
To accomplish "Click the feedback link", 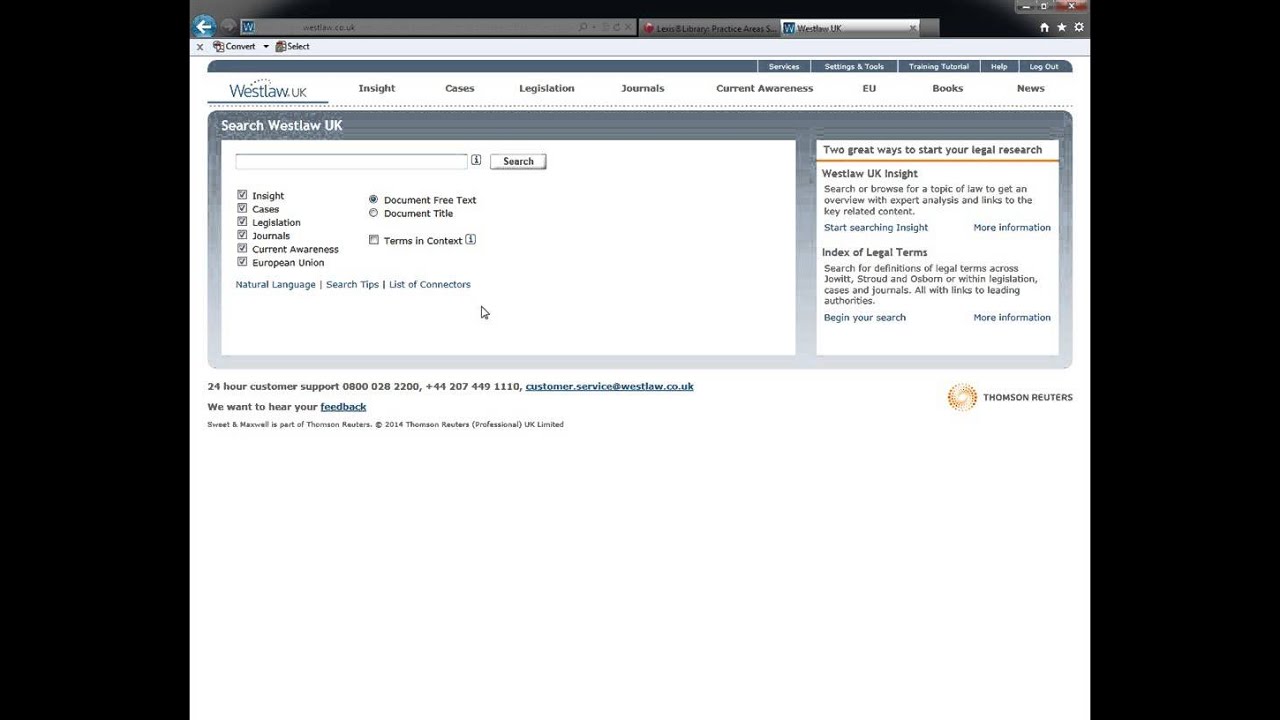I will [x=343, y=407].
